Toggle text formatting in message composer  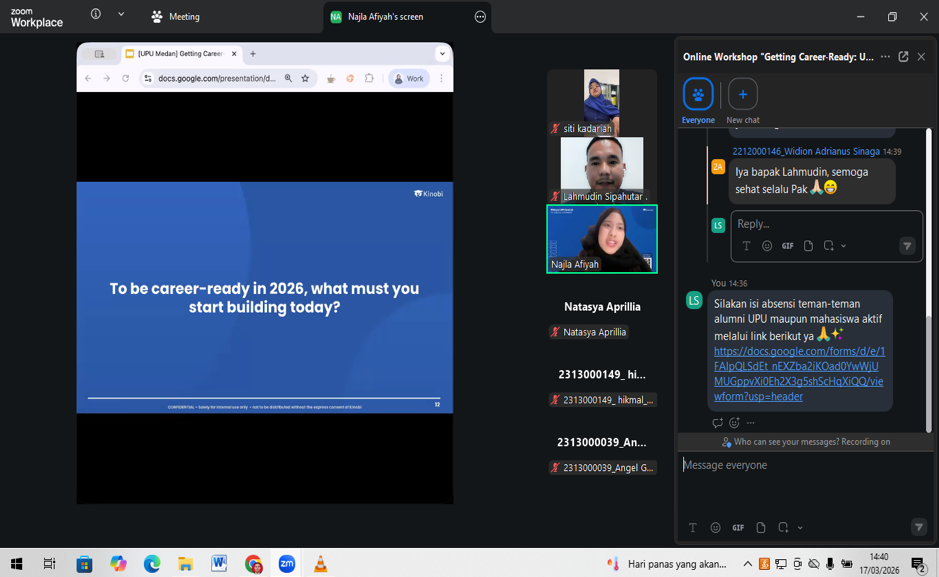pyautogui.click(x=692, y=528)
